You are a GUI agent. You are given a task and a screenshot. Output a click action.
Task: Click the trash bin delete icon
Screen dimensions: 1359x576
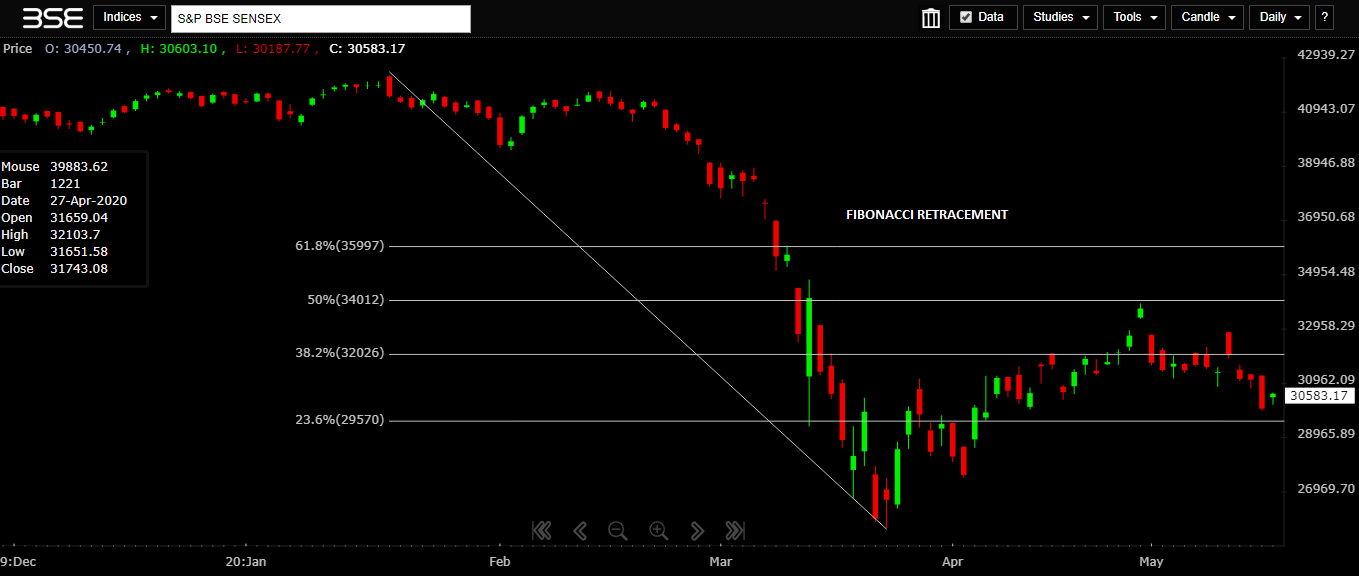click(x=930, y=18)
